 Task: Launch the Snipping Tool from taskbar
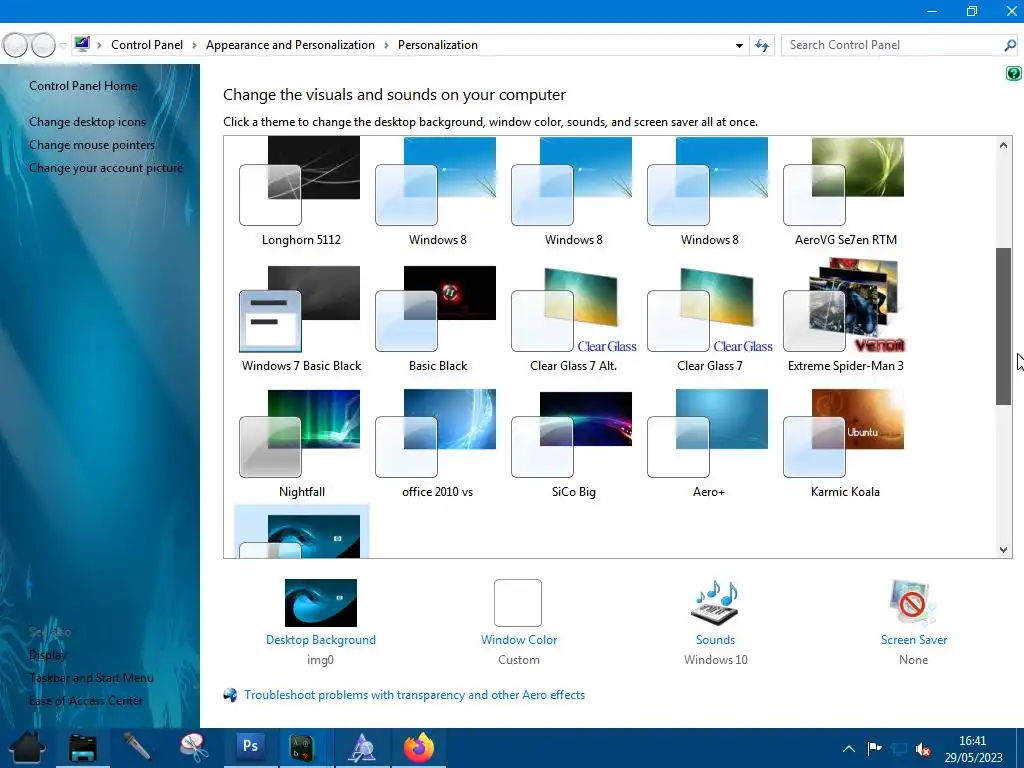coord(194,747)
